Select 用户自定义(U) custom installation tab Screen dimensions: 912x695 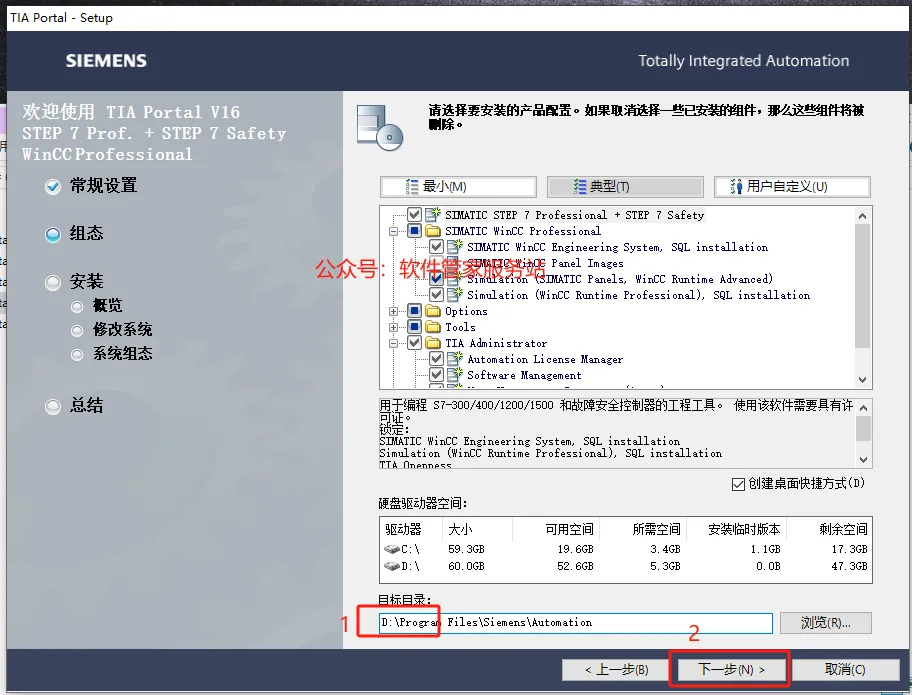coord(792,187)
